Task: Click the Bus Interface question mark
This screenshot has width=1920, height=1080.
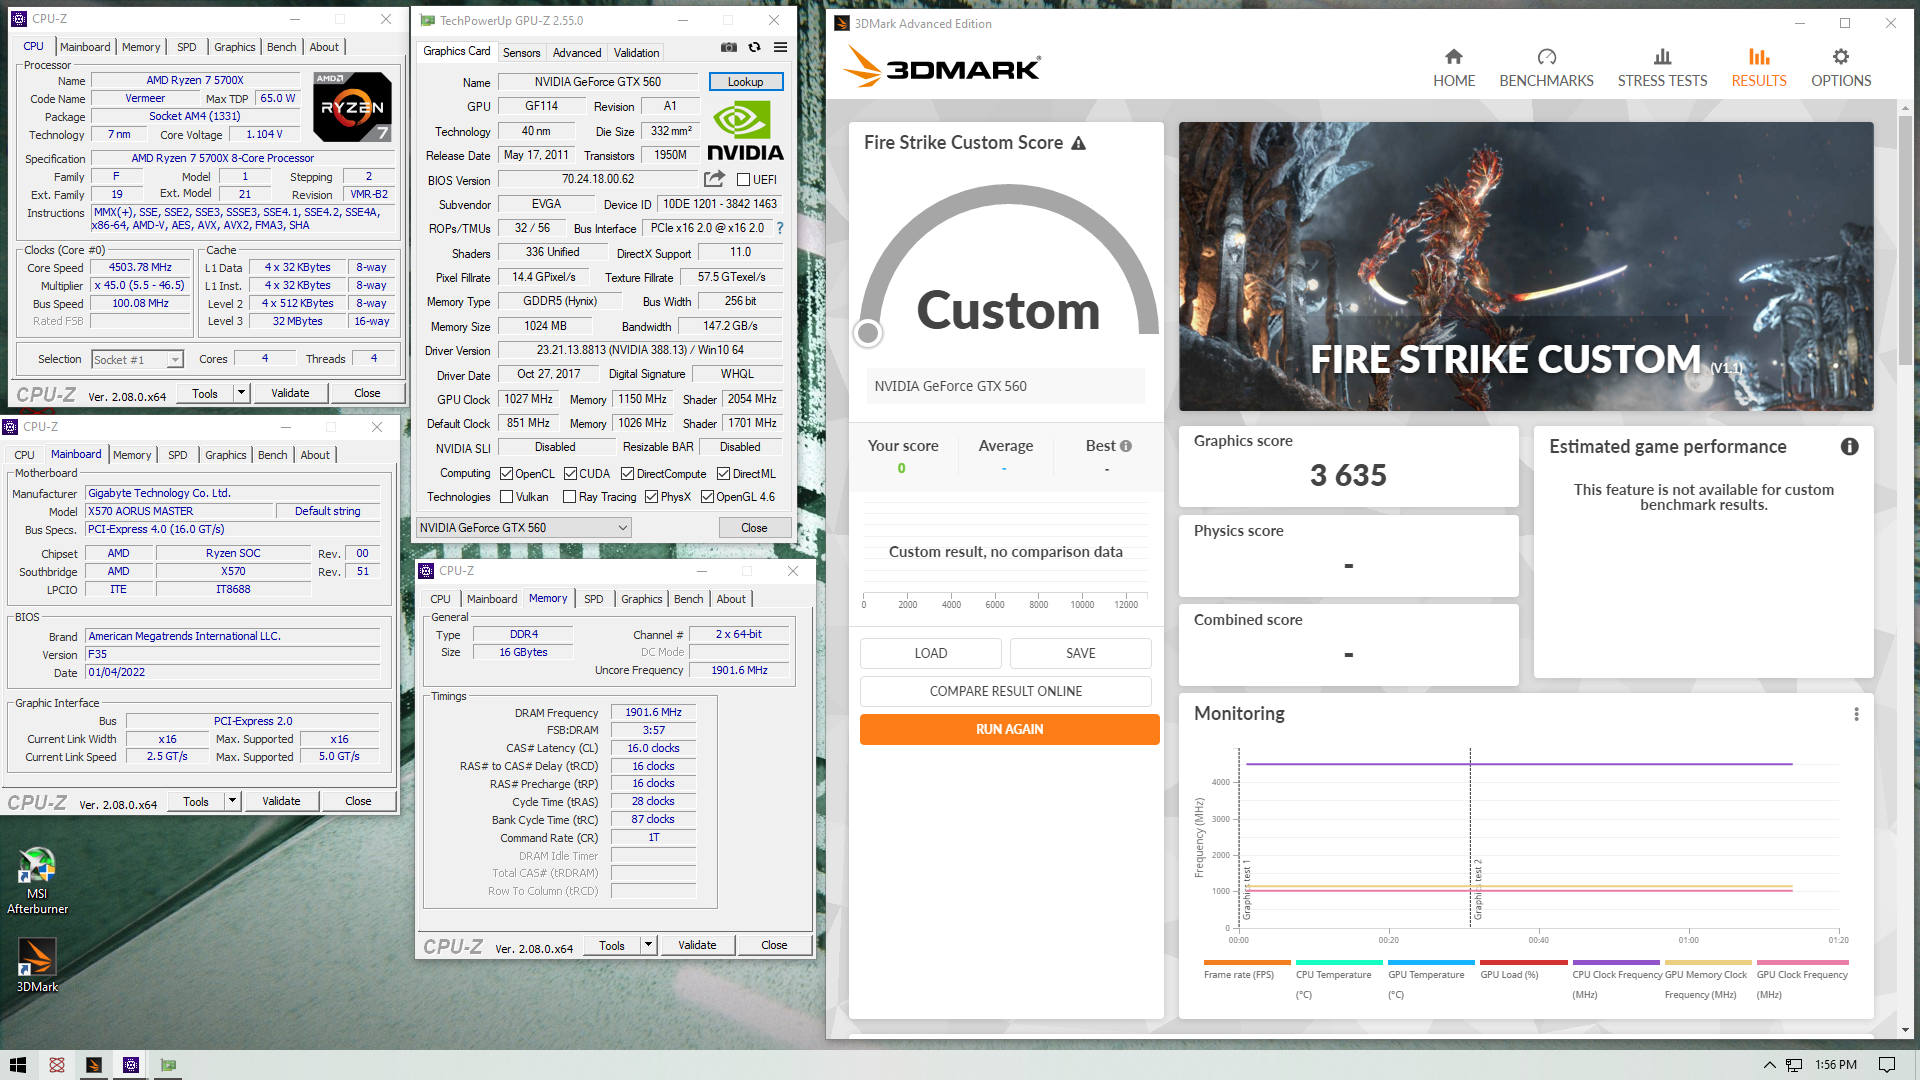Action: [780, 228]
